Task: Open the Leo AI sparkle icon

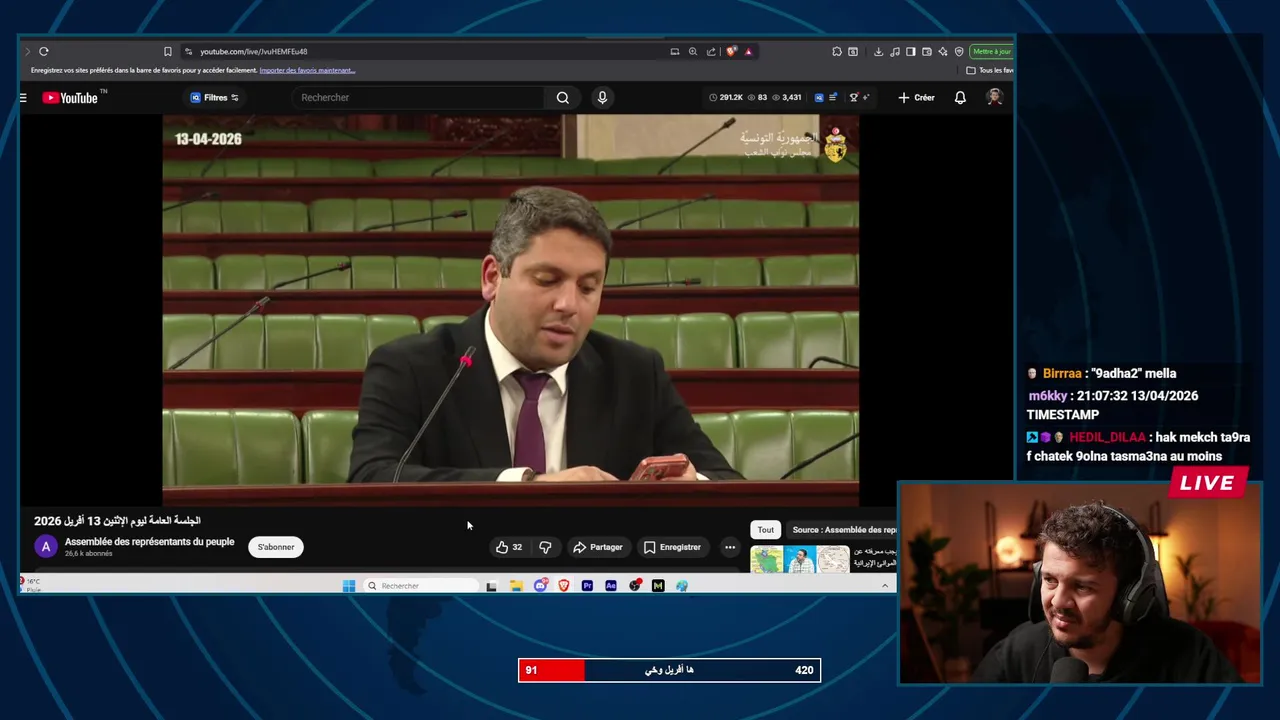Action: tap(942, 51)
